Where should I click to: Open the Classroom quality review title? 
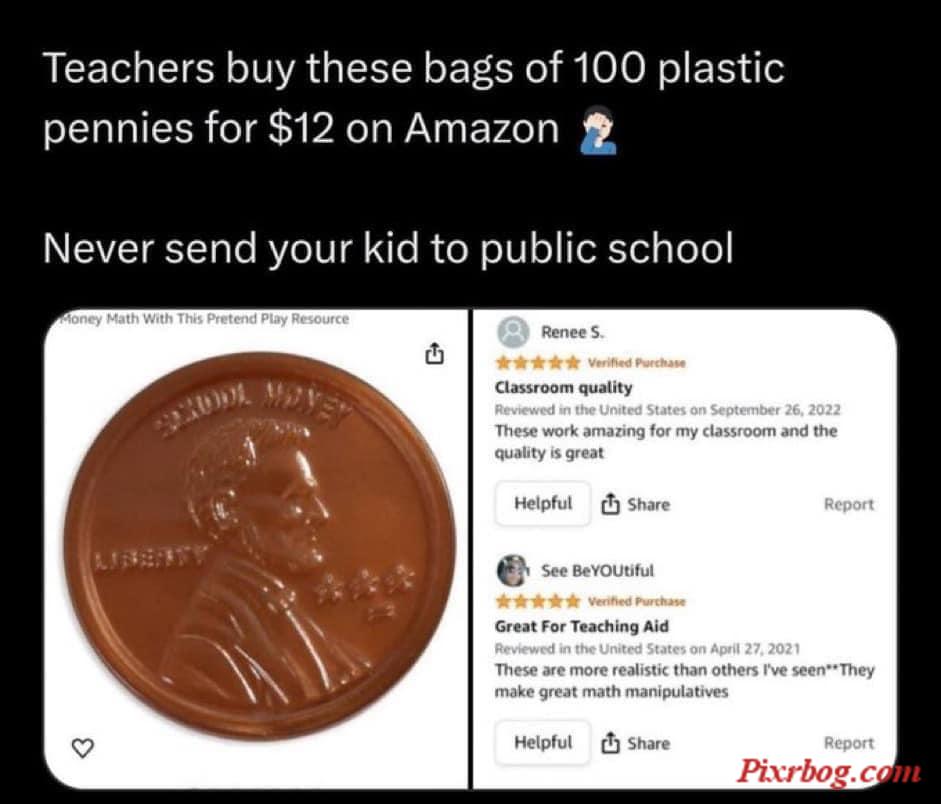click(564, 388)
